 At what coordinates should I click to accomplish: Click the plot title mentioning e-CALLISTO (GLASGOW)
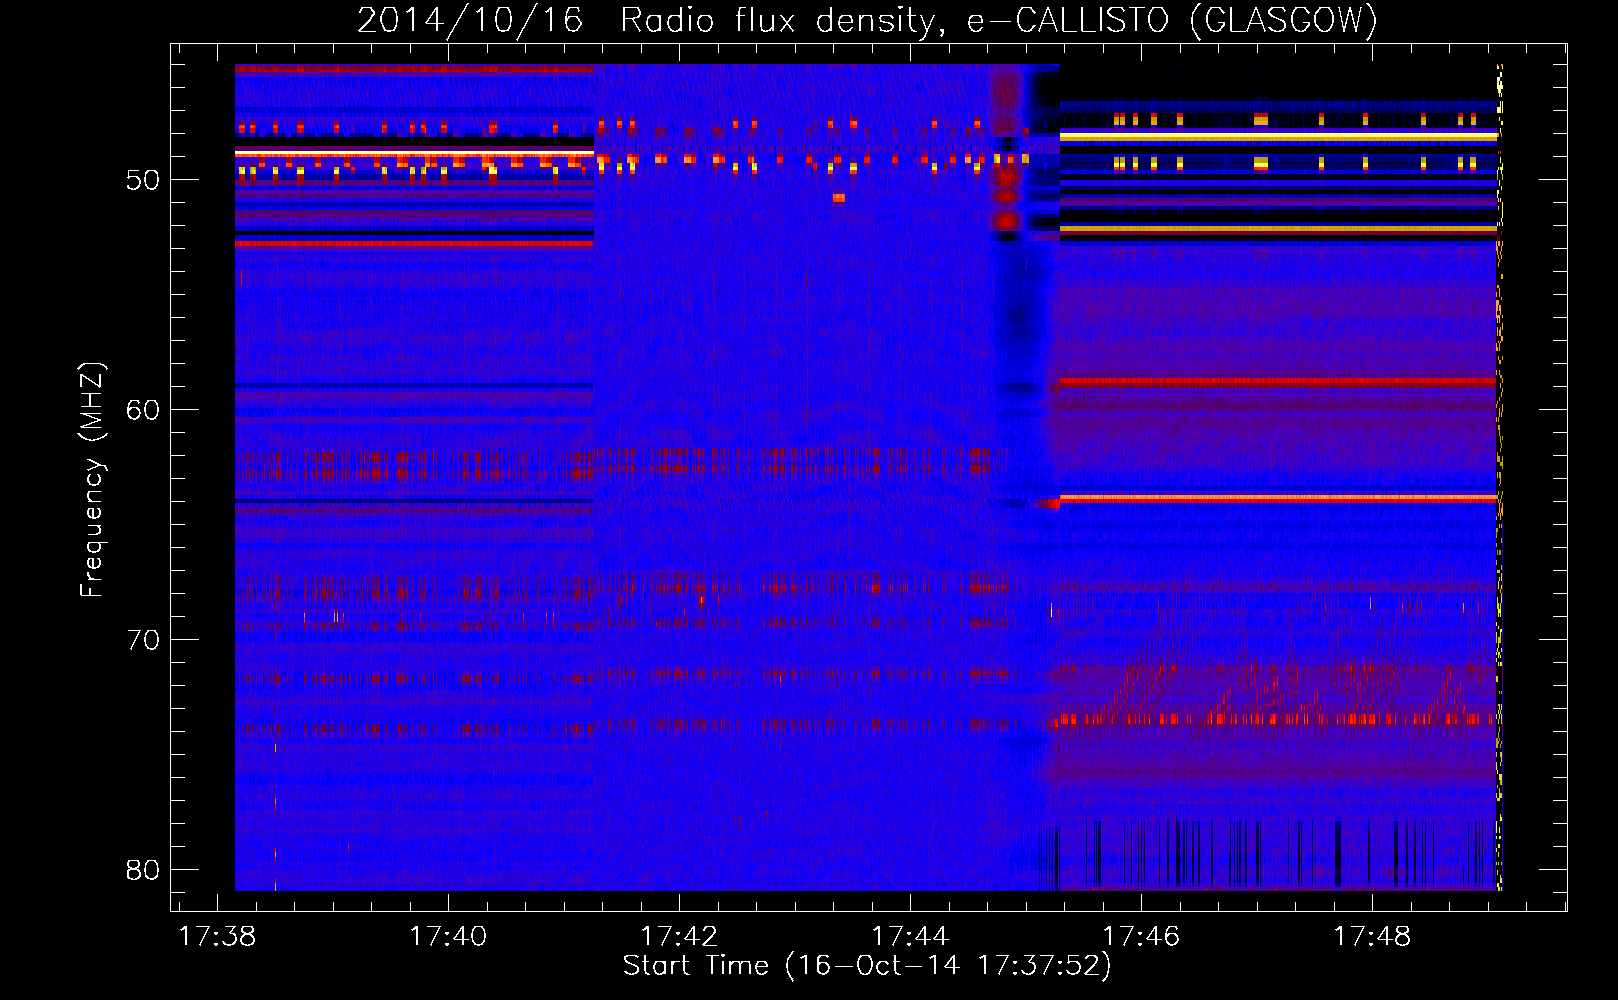(x=867, y=20)
